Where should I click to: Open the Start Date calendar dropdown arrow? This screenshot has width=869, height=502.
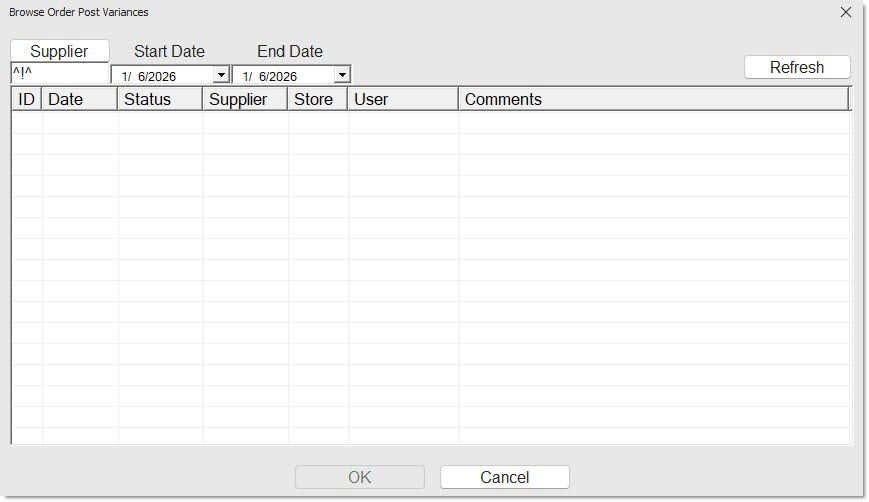pyautogui.click(x=221, y=75)
